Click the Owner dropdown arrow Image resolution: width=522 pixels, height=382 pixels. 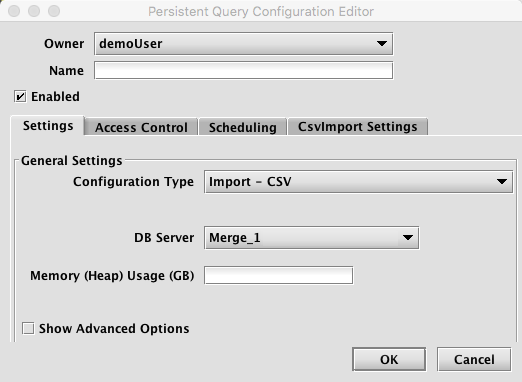[x=382, y=44]
